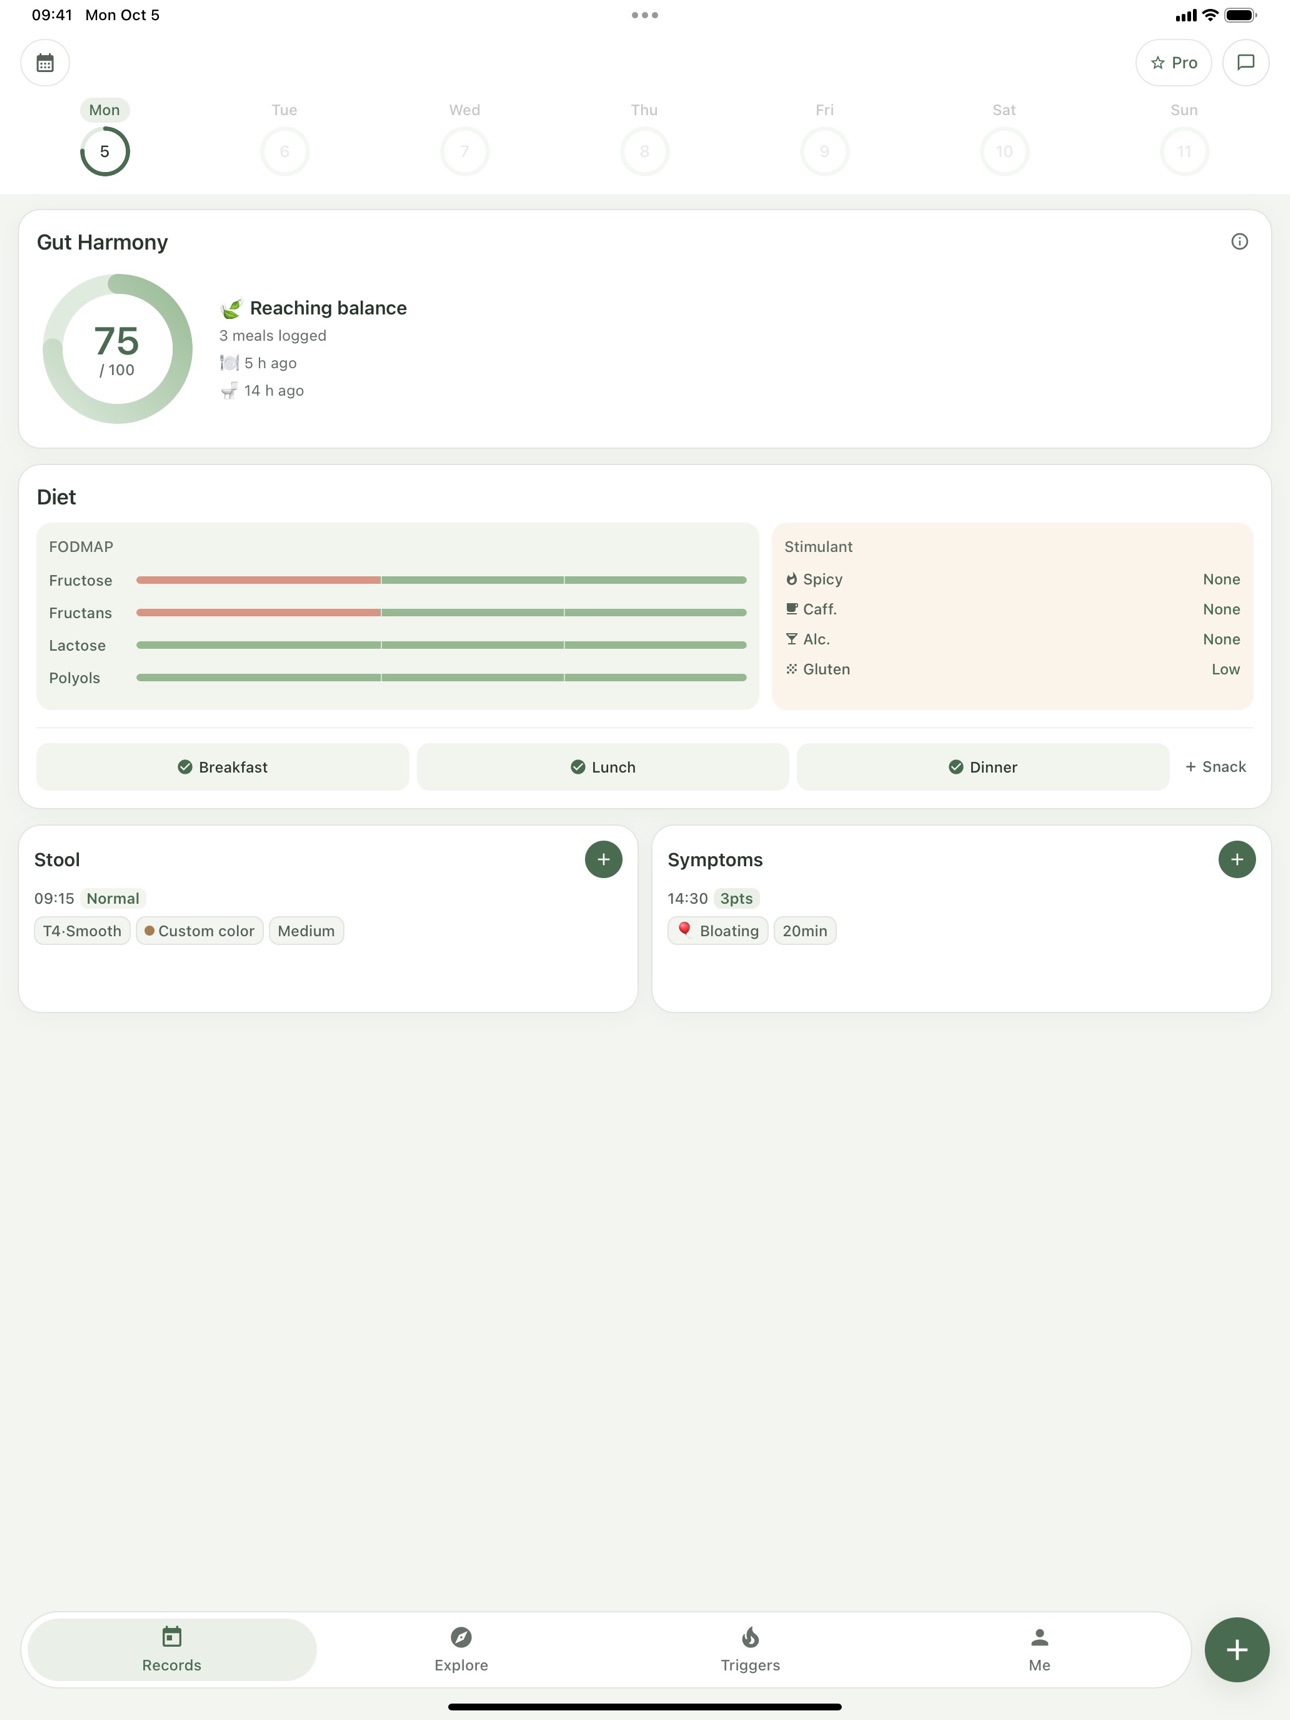Open the logged Dinner meal
1290x1720 pixels.
983,767
